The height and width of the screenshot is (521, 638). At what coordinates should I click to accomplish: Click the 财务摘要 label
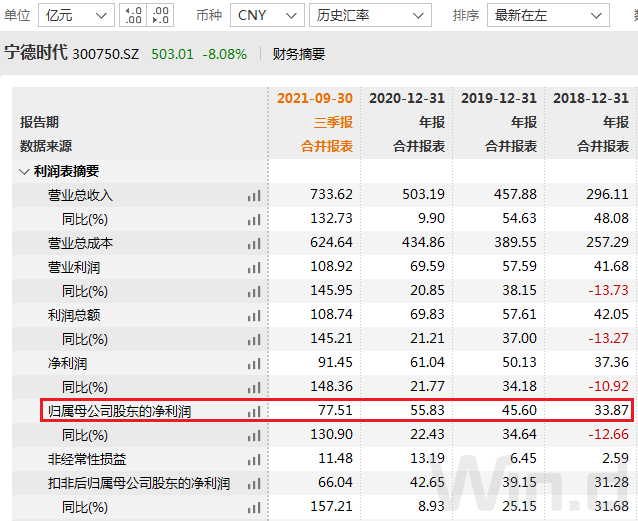[299, 54]
